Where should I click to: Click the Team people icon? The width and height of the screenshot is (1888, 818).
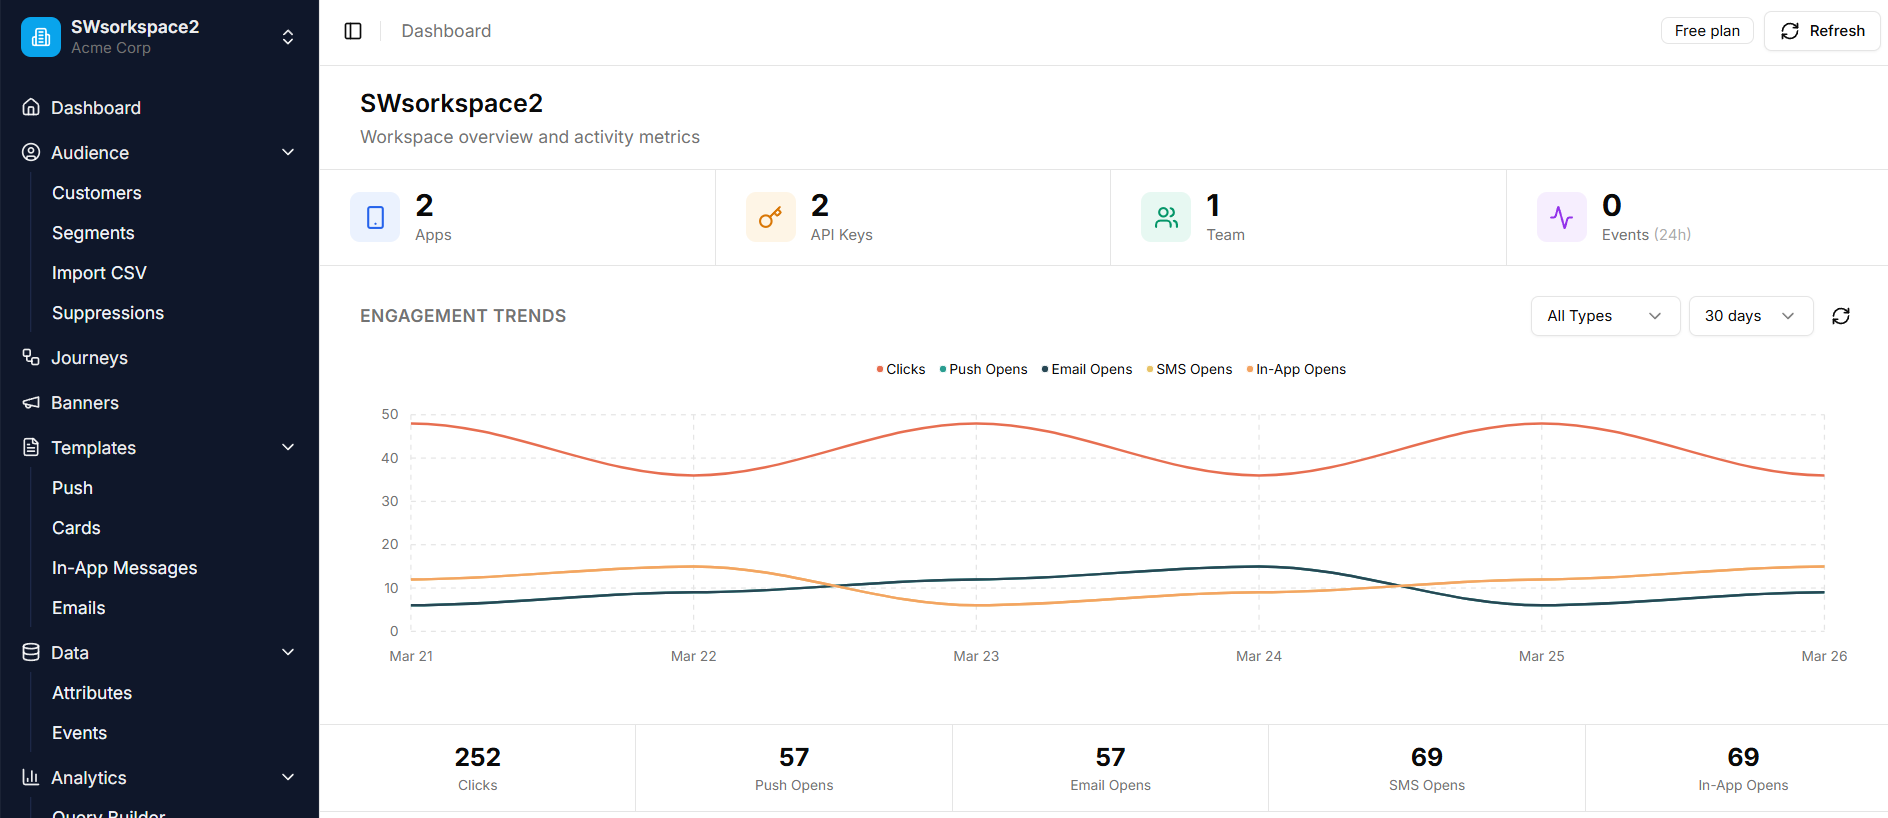(1166, 217)
